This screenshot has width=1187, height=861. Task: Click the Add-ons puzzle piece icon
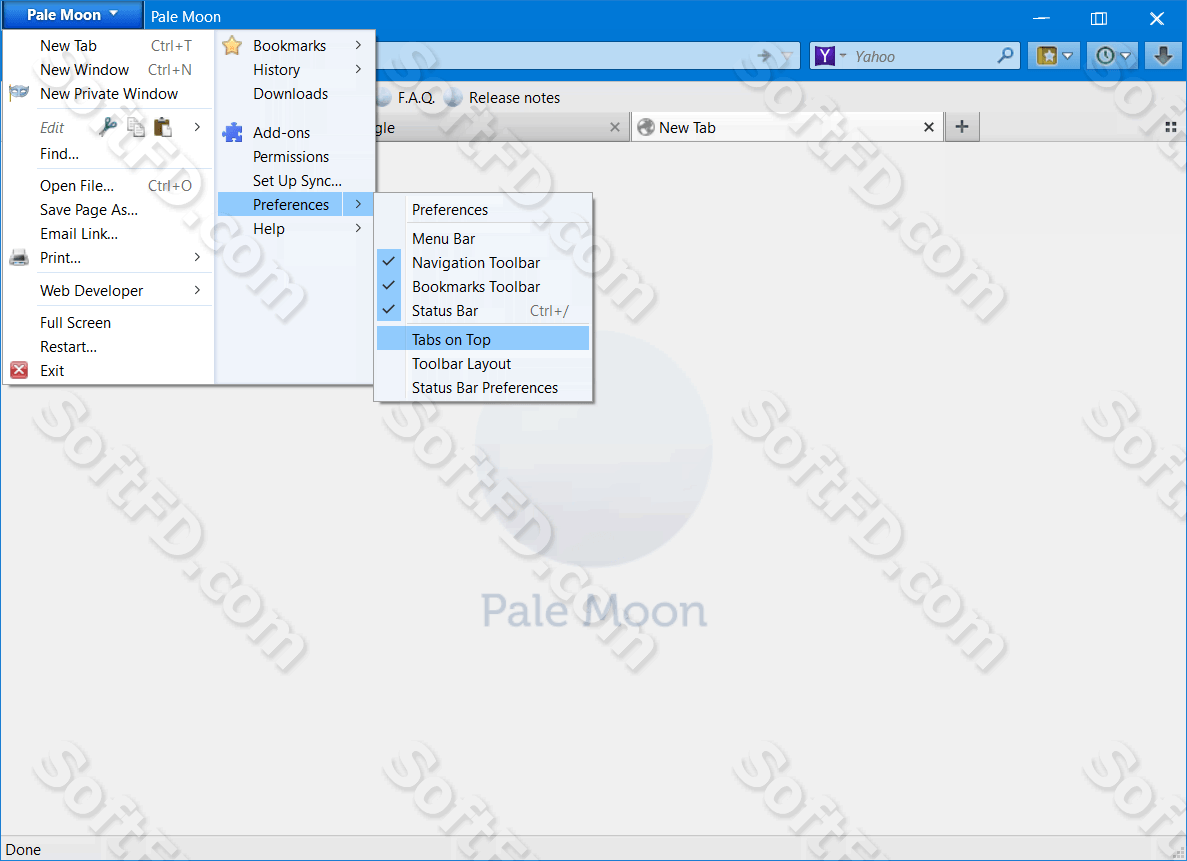(232, 132)
